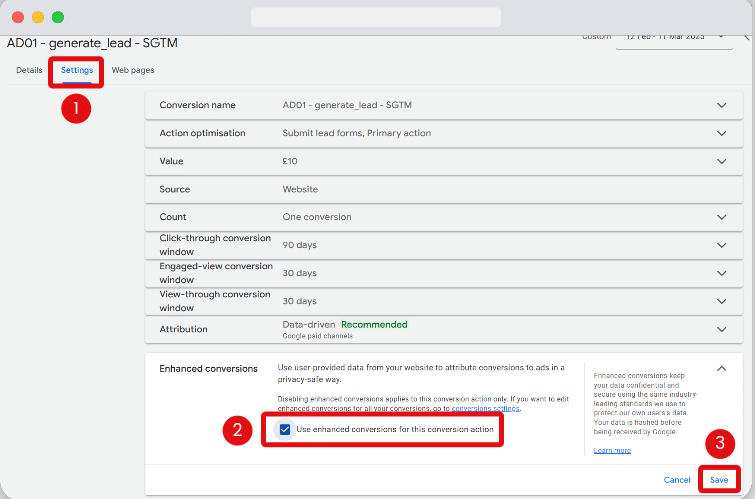
Task: Click the page title AD01 - generate_lead - SGTM
Action: [92, 43]
